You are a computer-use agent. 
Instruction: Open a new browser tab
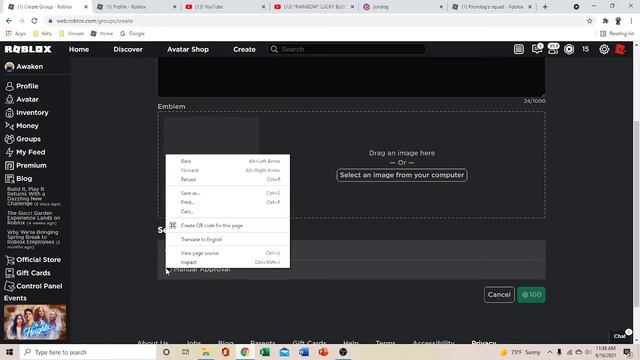(x=545, y=7)
